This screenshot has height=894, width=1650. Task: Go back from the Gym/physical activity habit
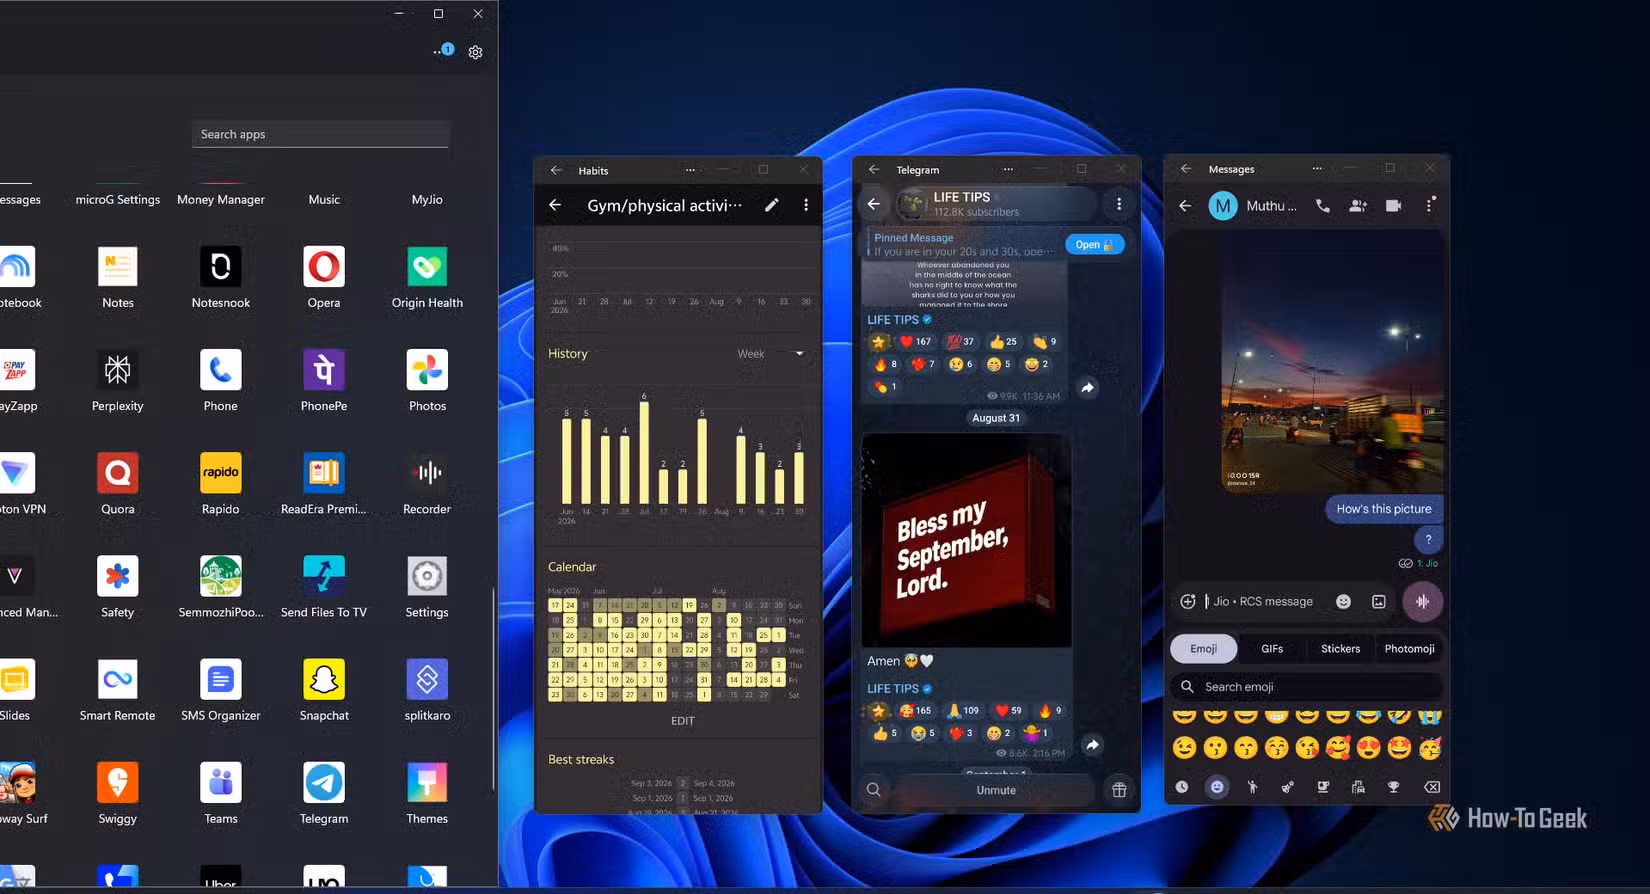pyautogui.click(x=555, y=205)
